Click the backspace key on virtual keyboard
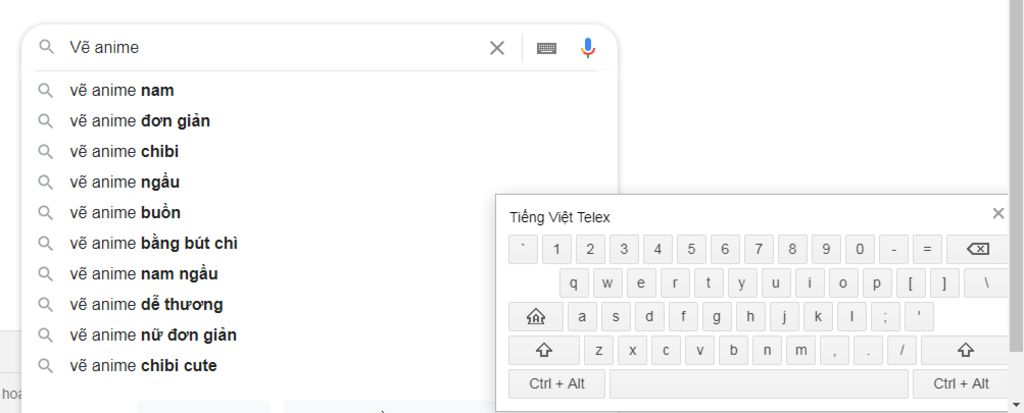The image size is (1024, 413). 978,249
